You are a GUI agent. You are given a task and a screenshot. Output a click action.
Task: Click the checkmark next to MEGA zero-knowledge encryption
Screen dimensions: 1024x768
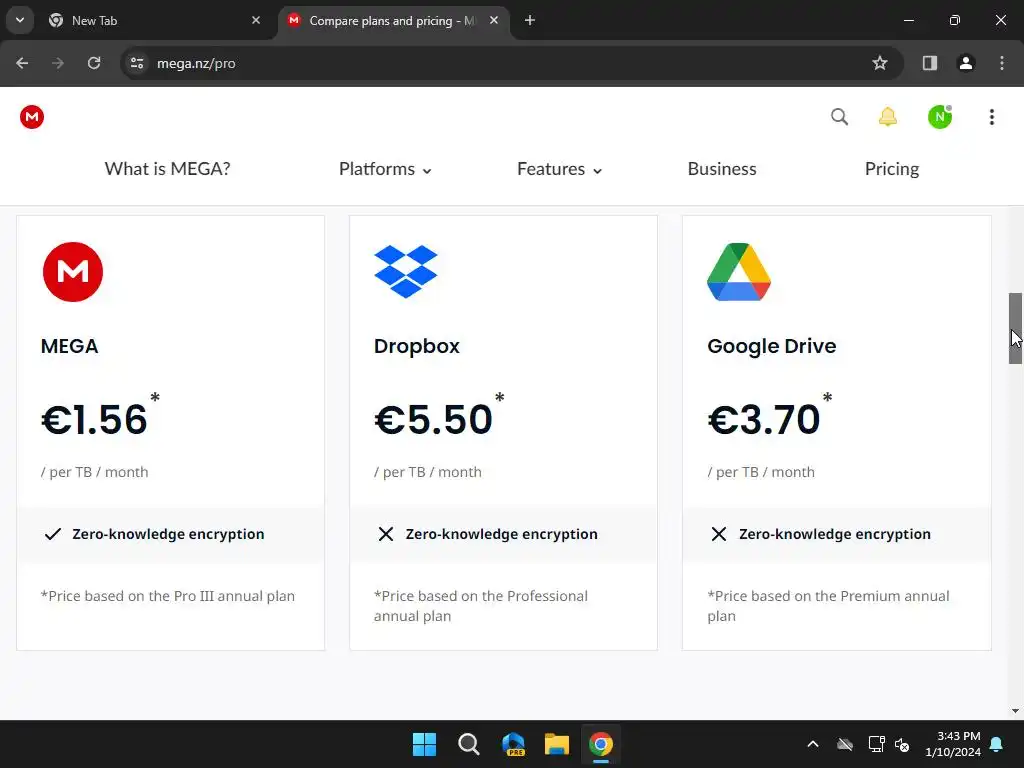tap(53, 534)
